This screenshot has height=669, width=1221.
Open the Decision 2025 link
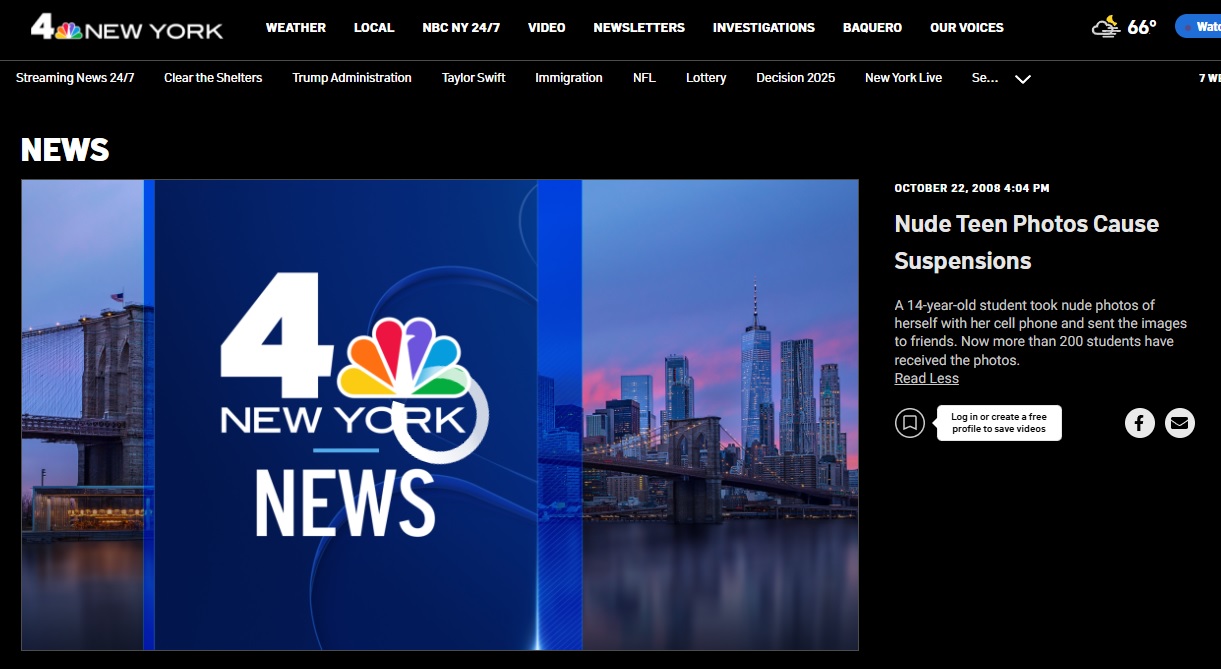796,78
